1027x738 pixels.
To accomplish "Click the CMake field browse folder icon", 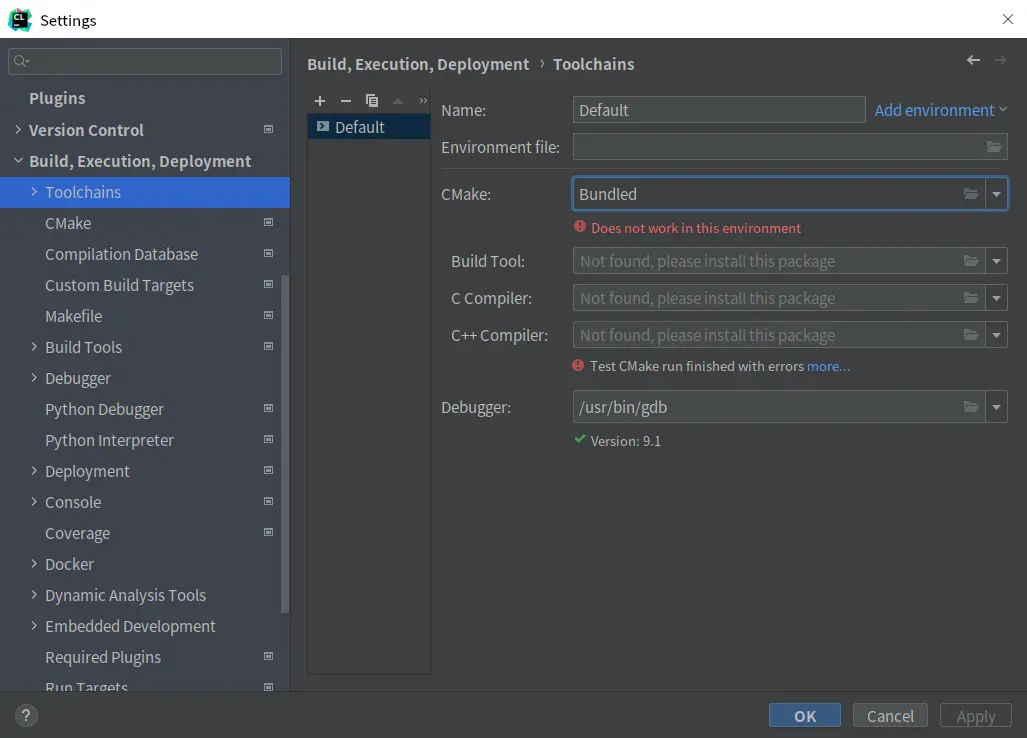I will (x=971, y=194).
